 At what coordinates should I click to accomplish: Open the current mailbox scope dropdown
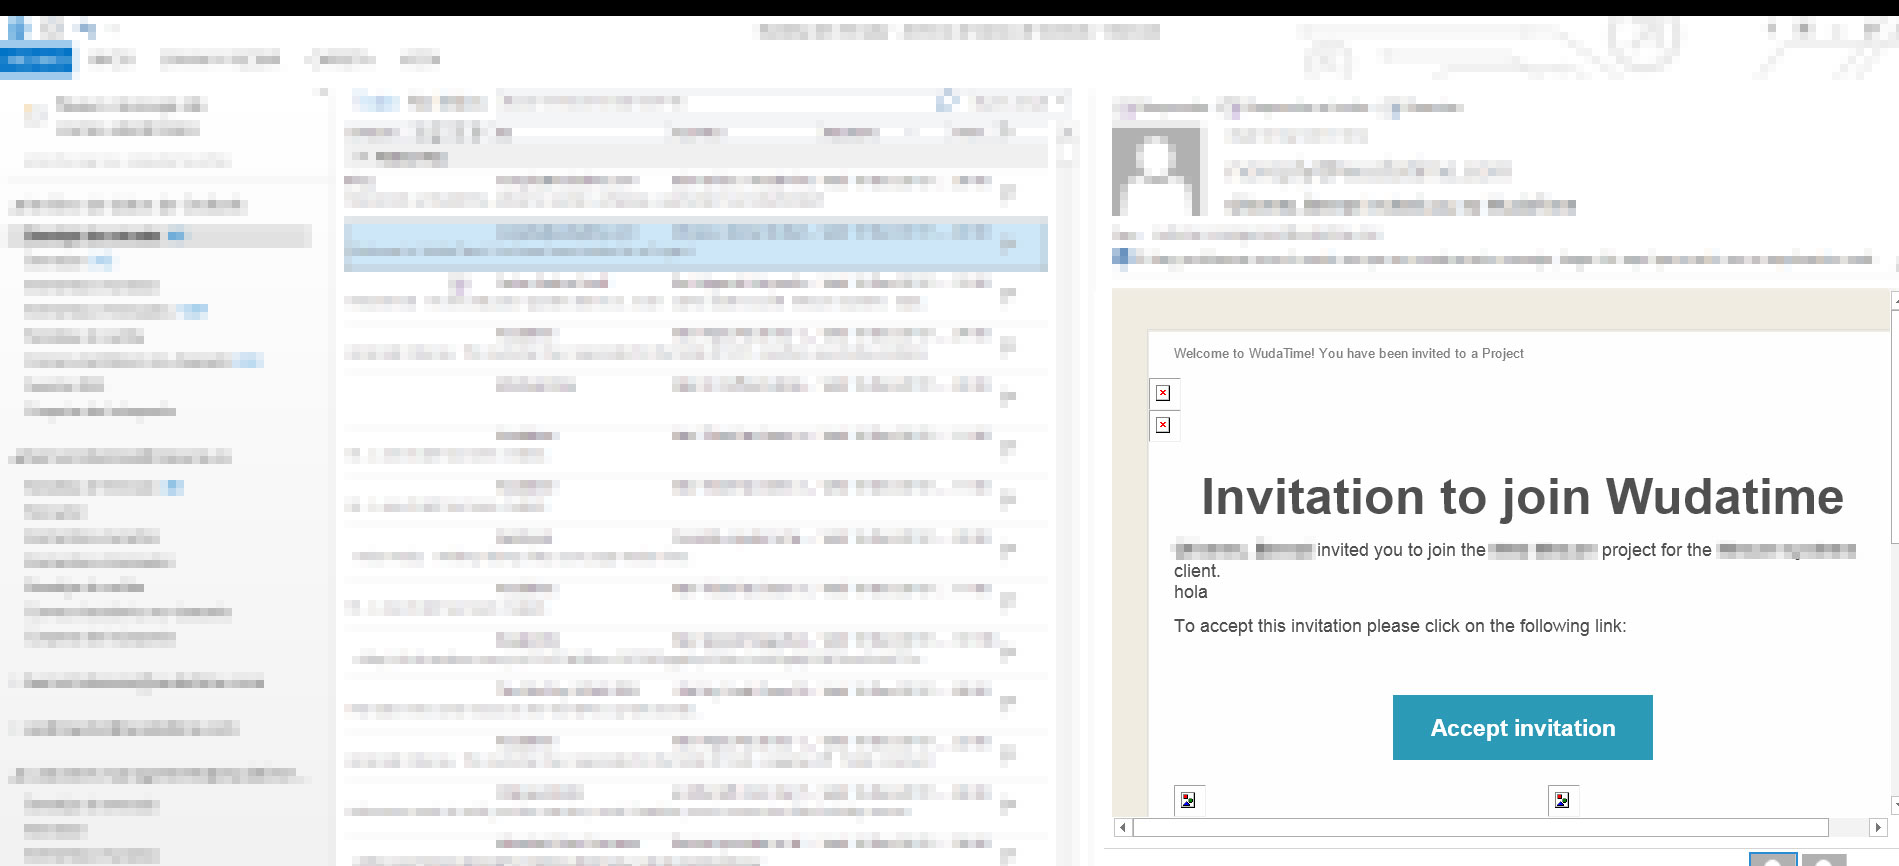(x=1018, y=101)
